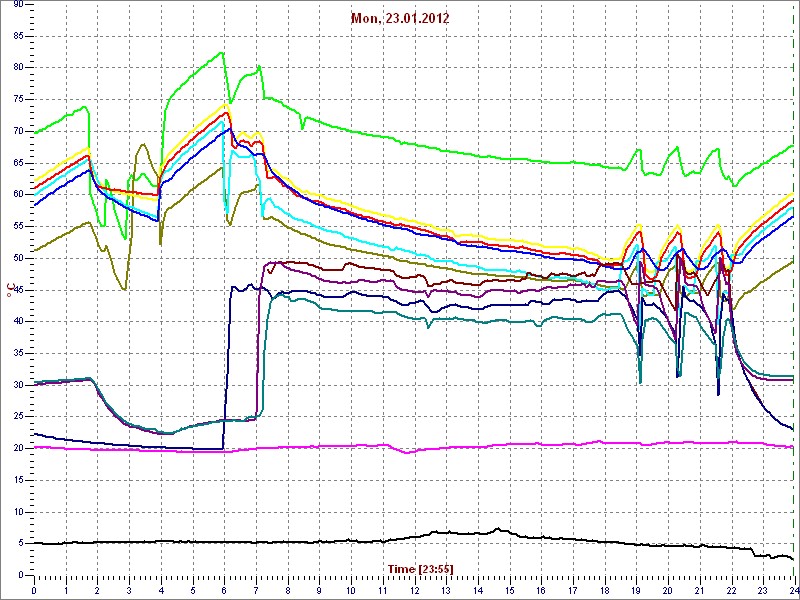Click hour label 14 on the time axis

point(478,590)
